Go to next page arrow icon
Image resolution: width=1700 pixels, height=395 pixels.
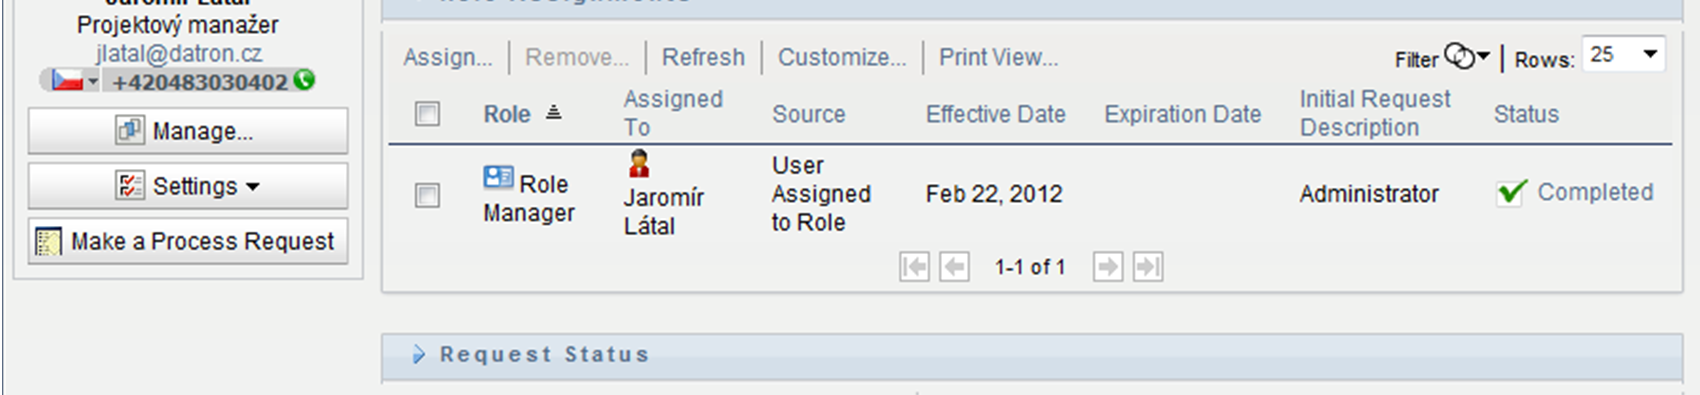point(1107,267)
